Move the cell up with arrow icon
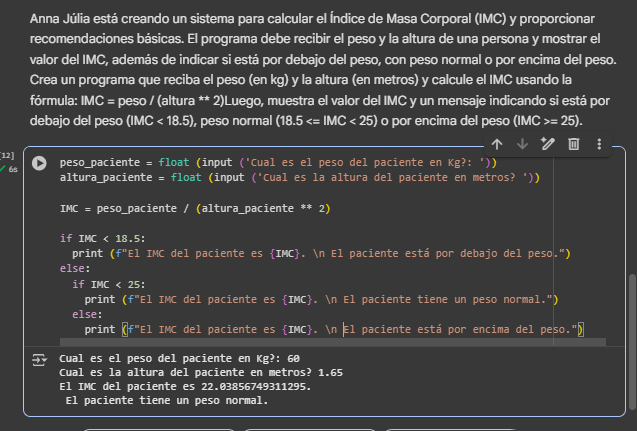Viewport: 637px width, 431px height. click(497, 144)
